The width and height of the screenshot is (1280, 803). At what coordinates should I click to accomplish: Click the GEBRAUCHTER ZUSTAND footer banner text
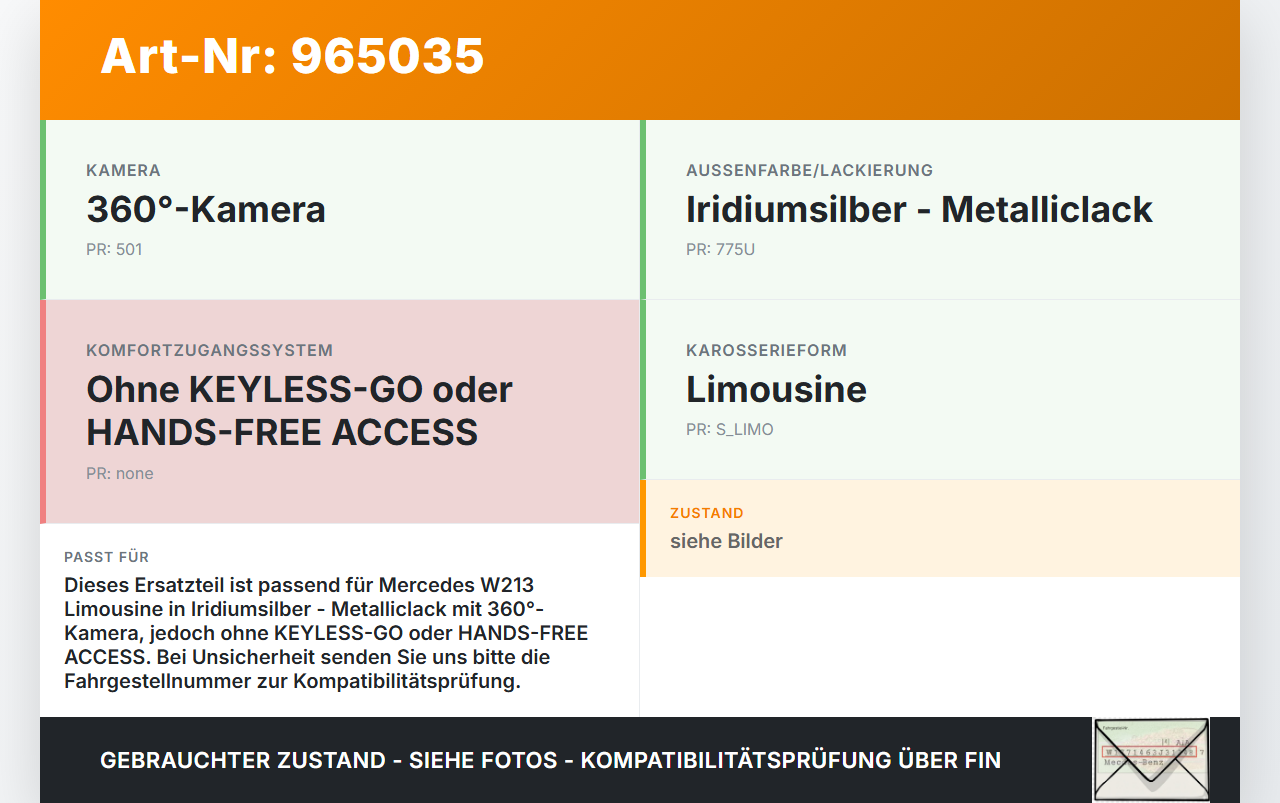(550, 760)
